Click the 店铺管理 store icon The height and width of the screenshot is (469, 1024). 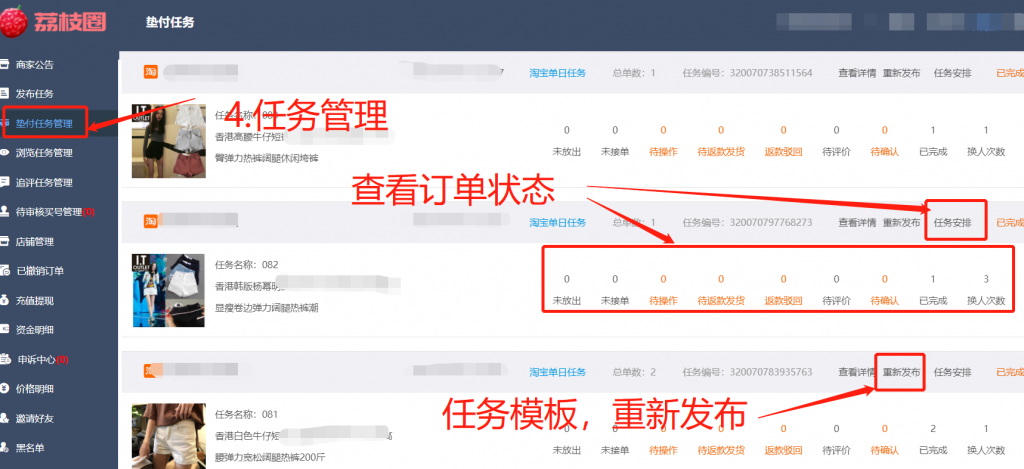click(x=4, y=241)
